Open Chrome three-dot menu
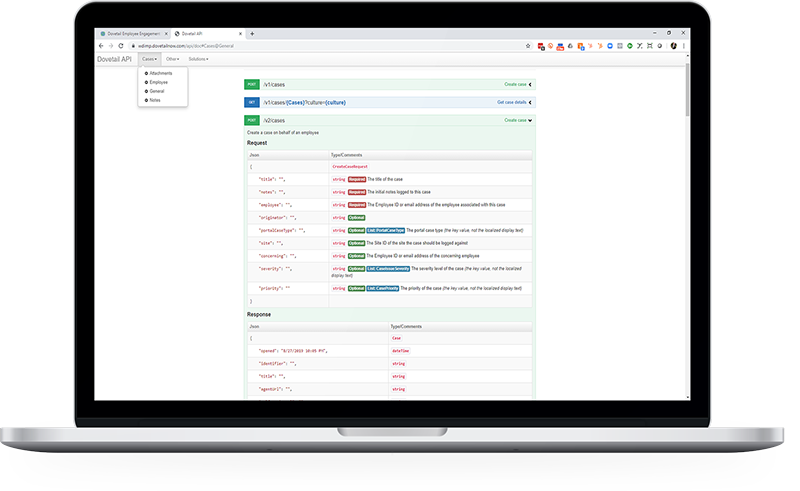This screenshot has width=800, height=491. click(x=684, y=46)
